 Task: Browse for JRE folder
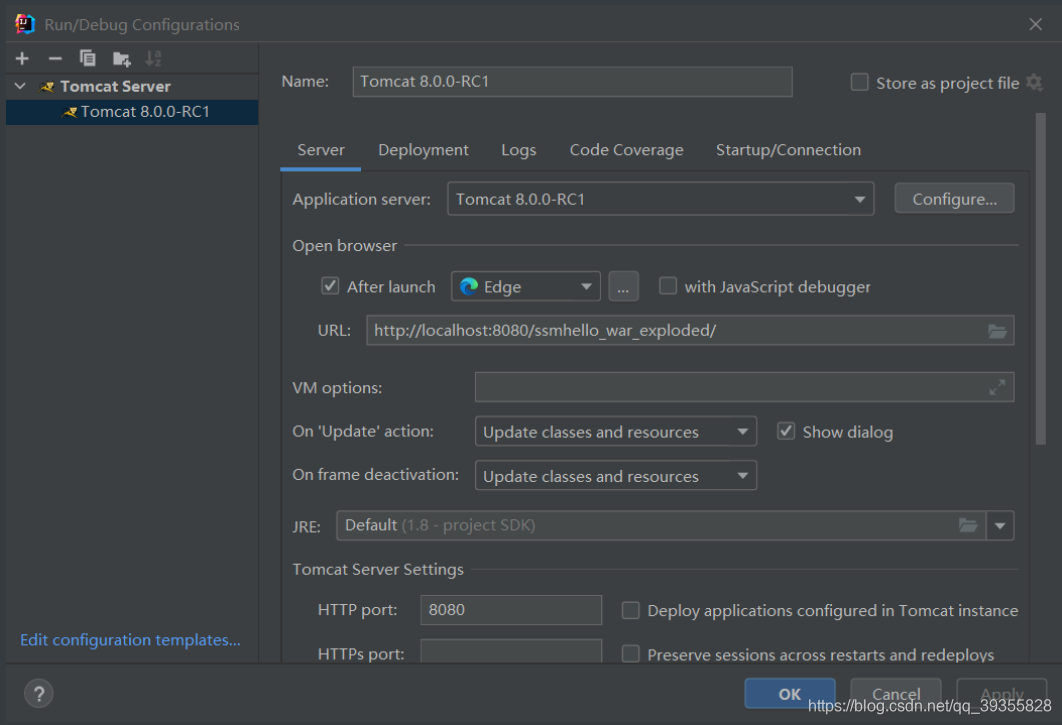click(968, 525)
